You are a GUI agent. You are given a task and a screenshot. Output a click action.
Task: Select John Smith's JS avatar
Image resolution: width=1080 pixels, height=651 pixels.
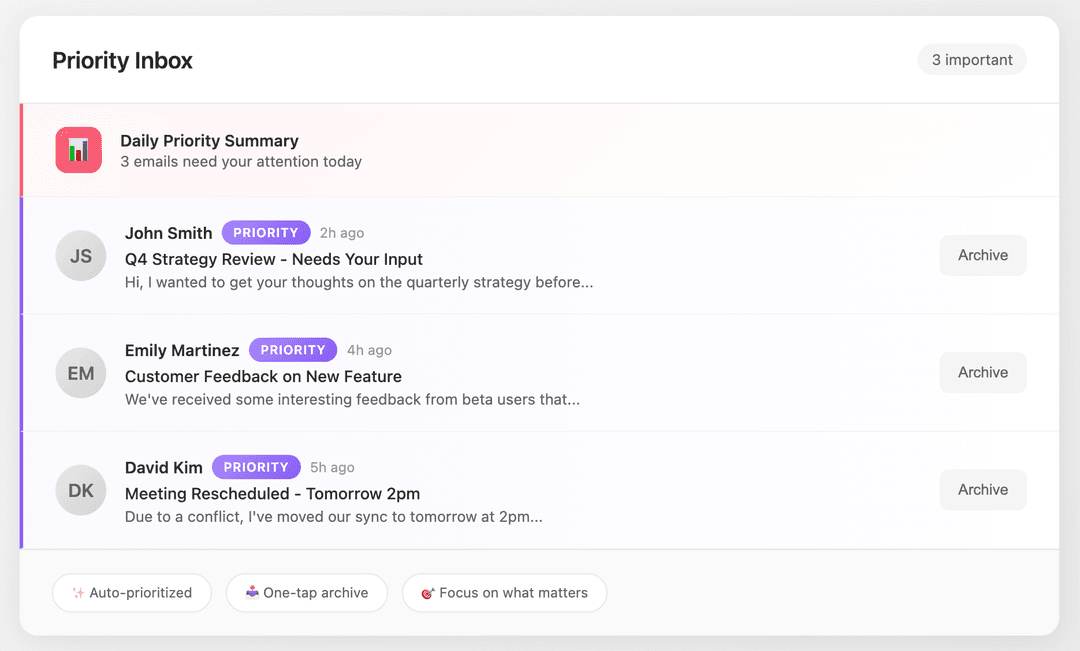80,255
